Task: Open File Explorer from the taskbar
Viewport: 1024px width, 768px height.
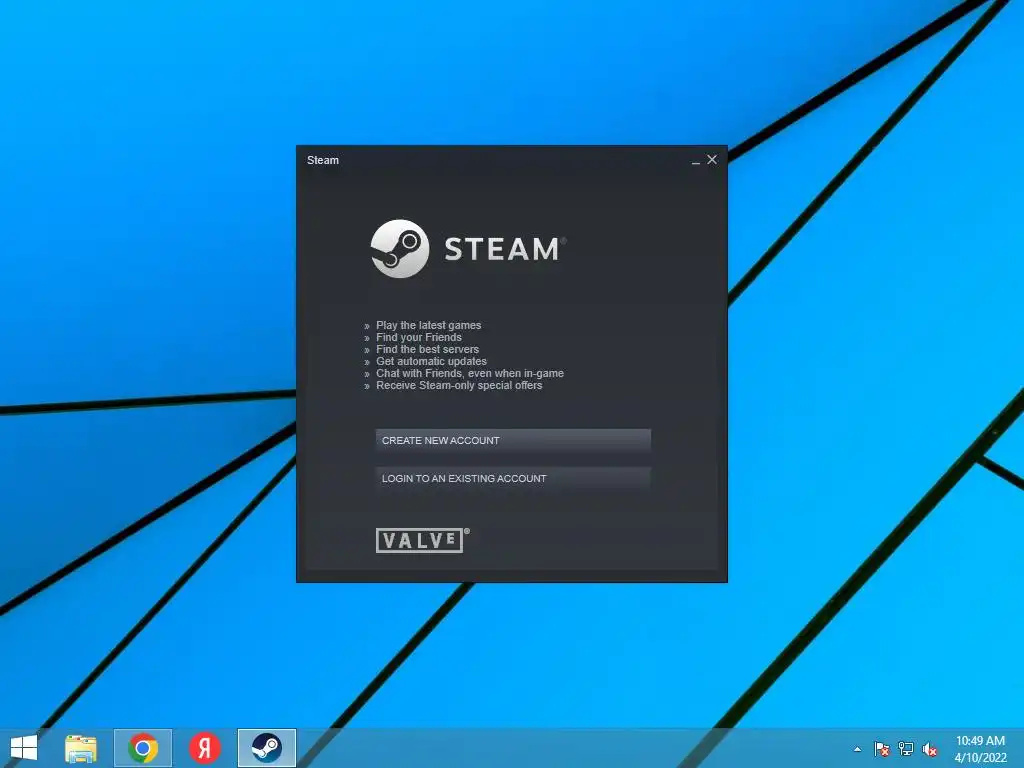Action: [81, 748]
